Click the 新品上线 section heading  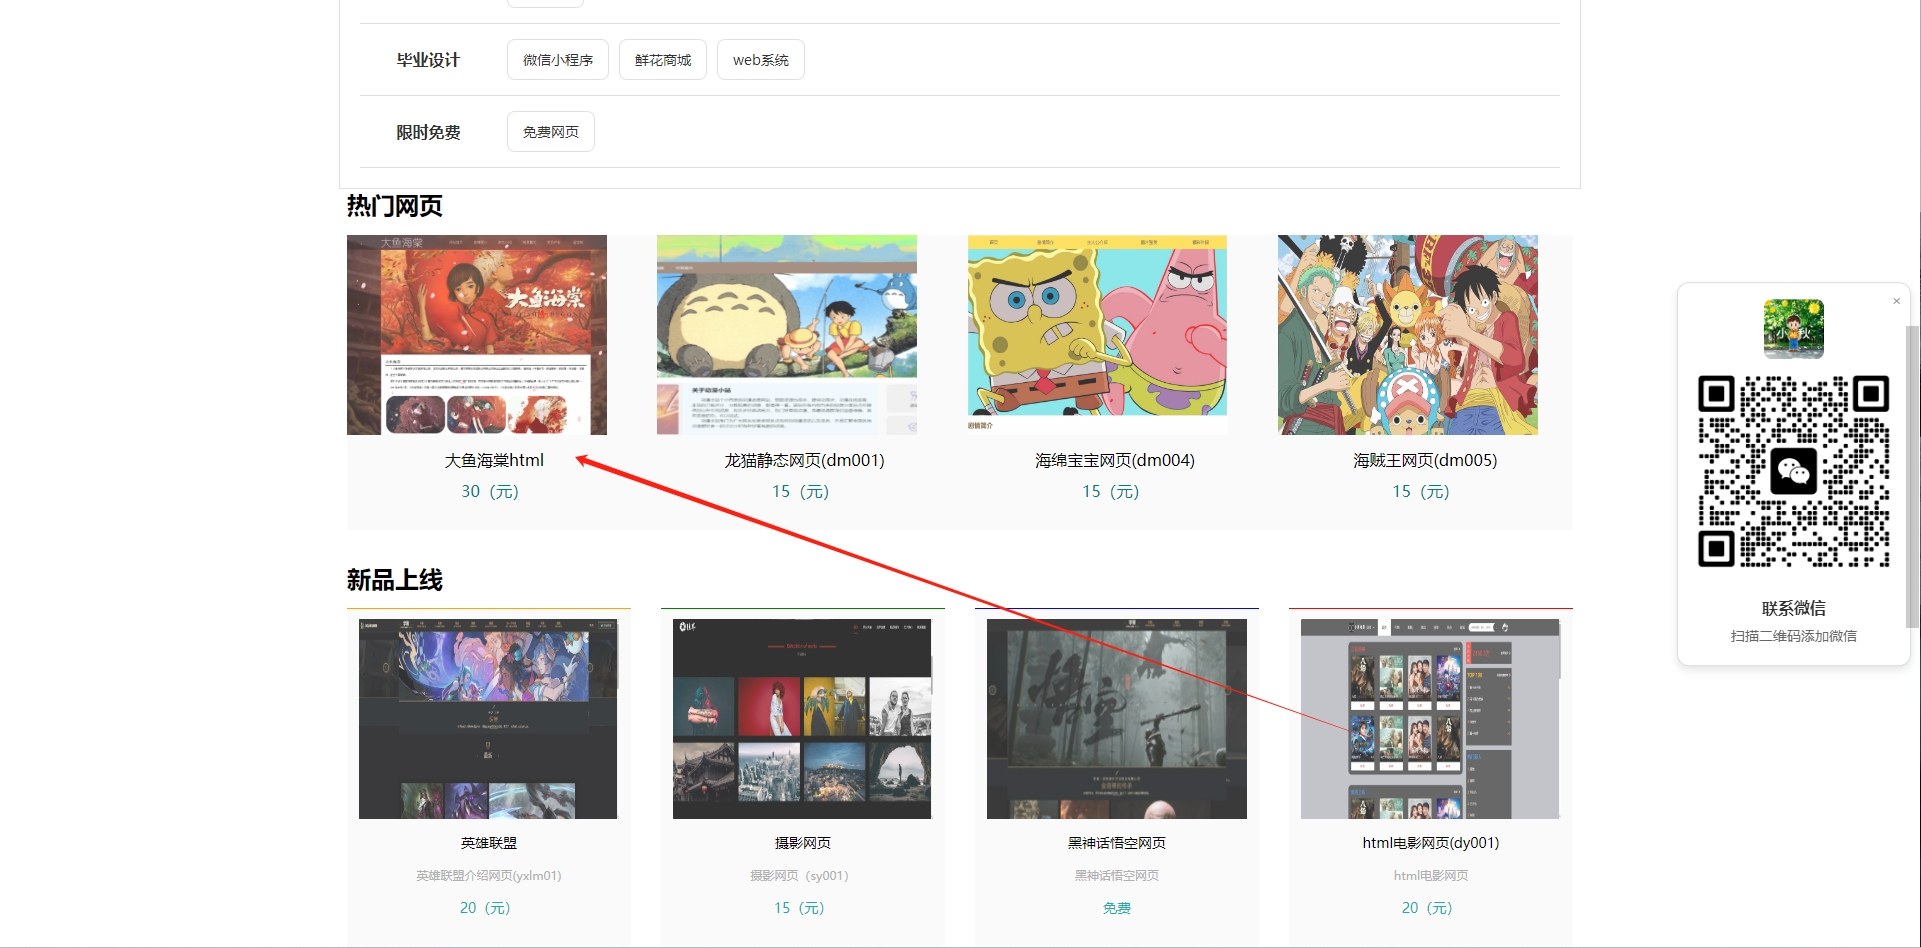coord(395,580)
